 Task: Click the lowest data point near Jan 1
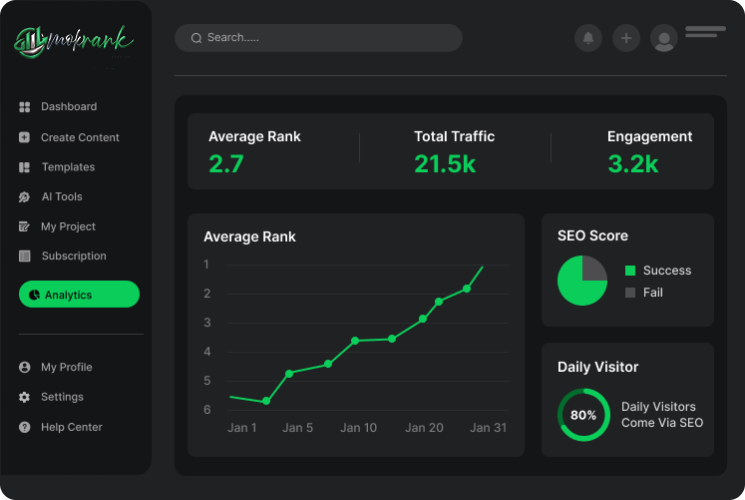pos(266,401)
